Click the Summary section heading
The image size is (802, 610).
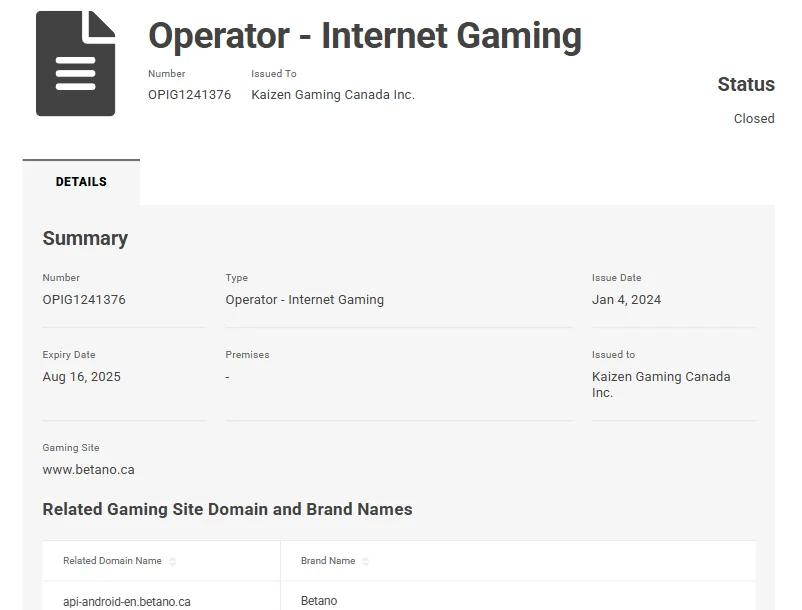pos(85,238)
